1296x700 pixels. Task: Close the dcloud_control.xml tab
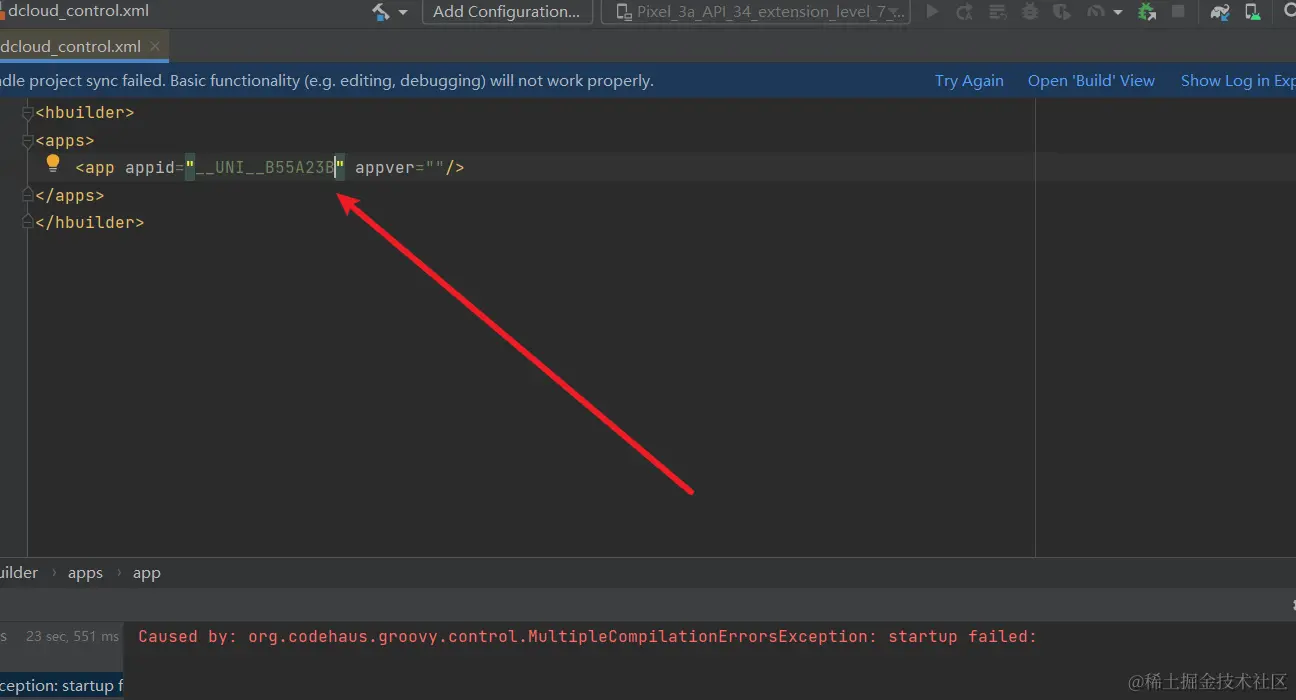154,47
